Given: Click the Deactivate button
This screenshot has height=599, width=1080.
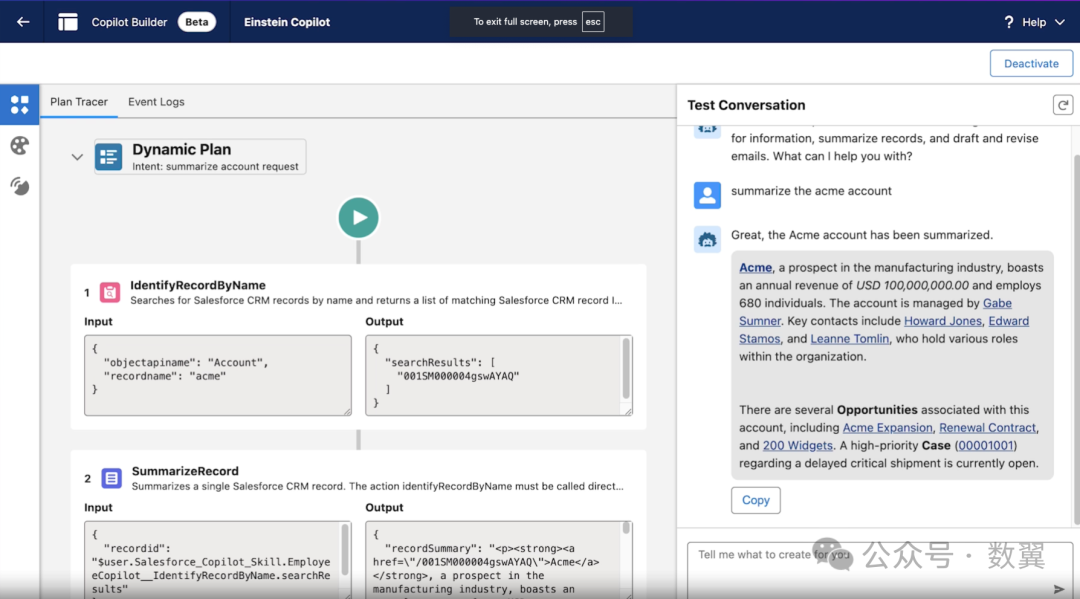Looking at the screenshot, I should pos(1031,63).
